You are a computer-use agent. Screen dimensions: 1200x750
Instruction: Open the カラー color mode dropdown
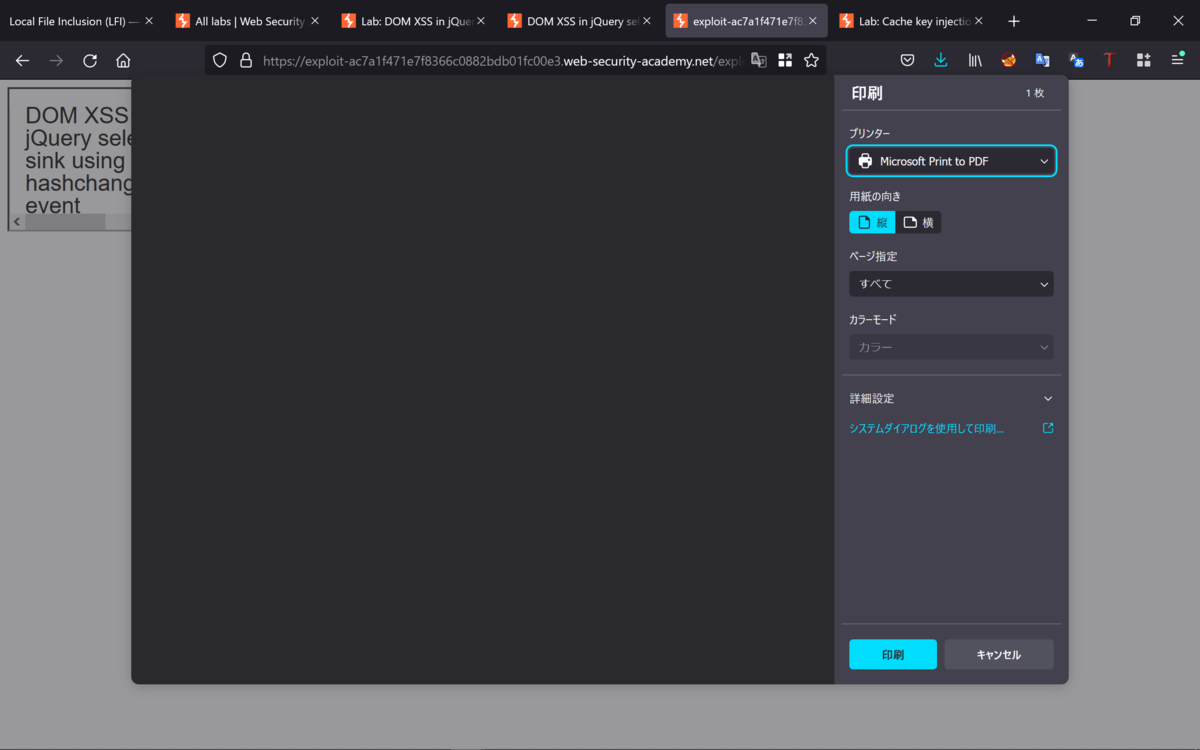pyautogui.click(x=951, y=347)
